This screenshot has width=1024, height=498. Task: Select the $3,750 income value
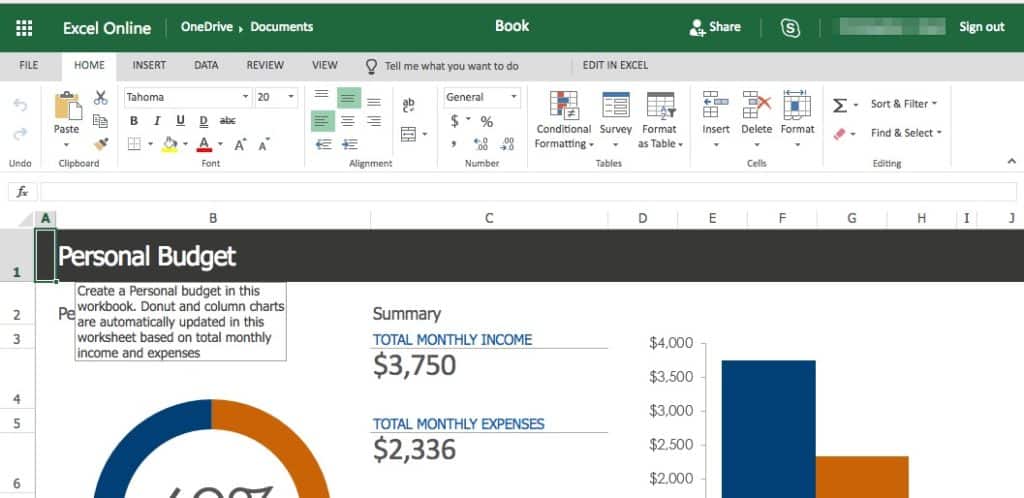415,366
